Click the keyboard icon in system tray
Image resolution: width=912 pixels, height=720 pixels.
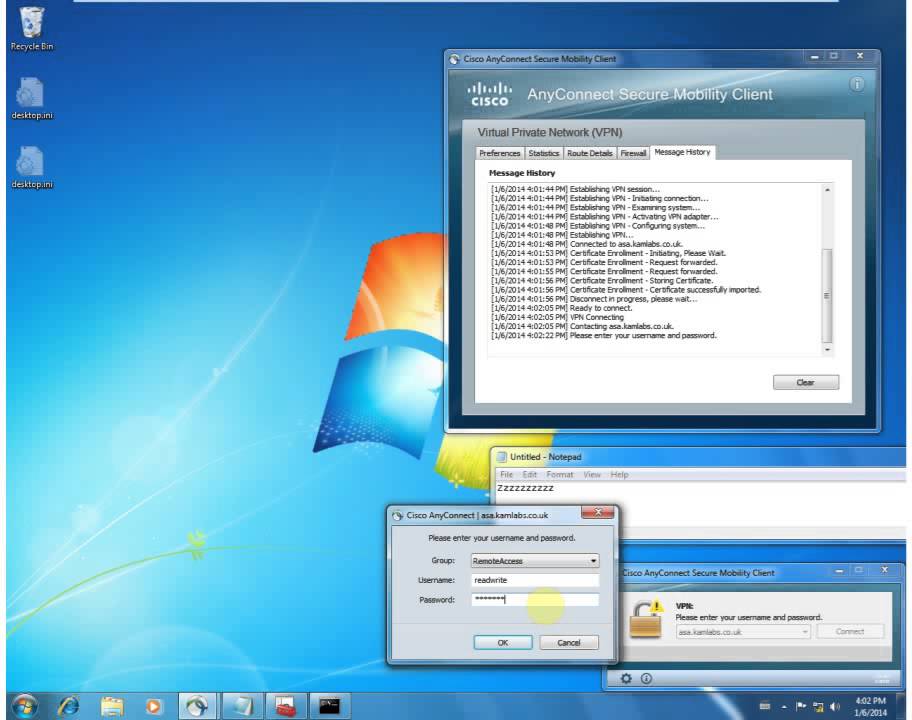765,706
